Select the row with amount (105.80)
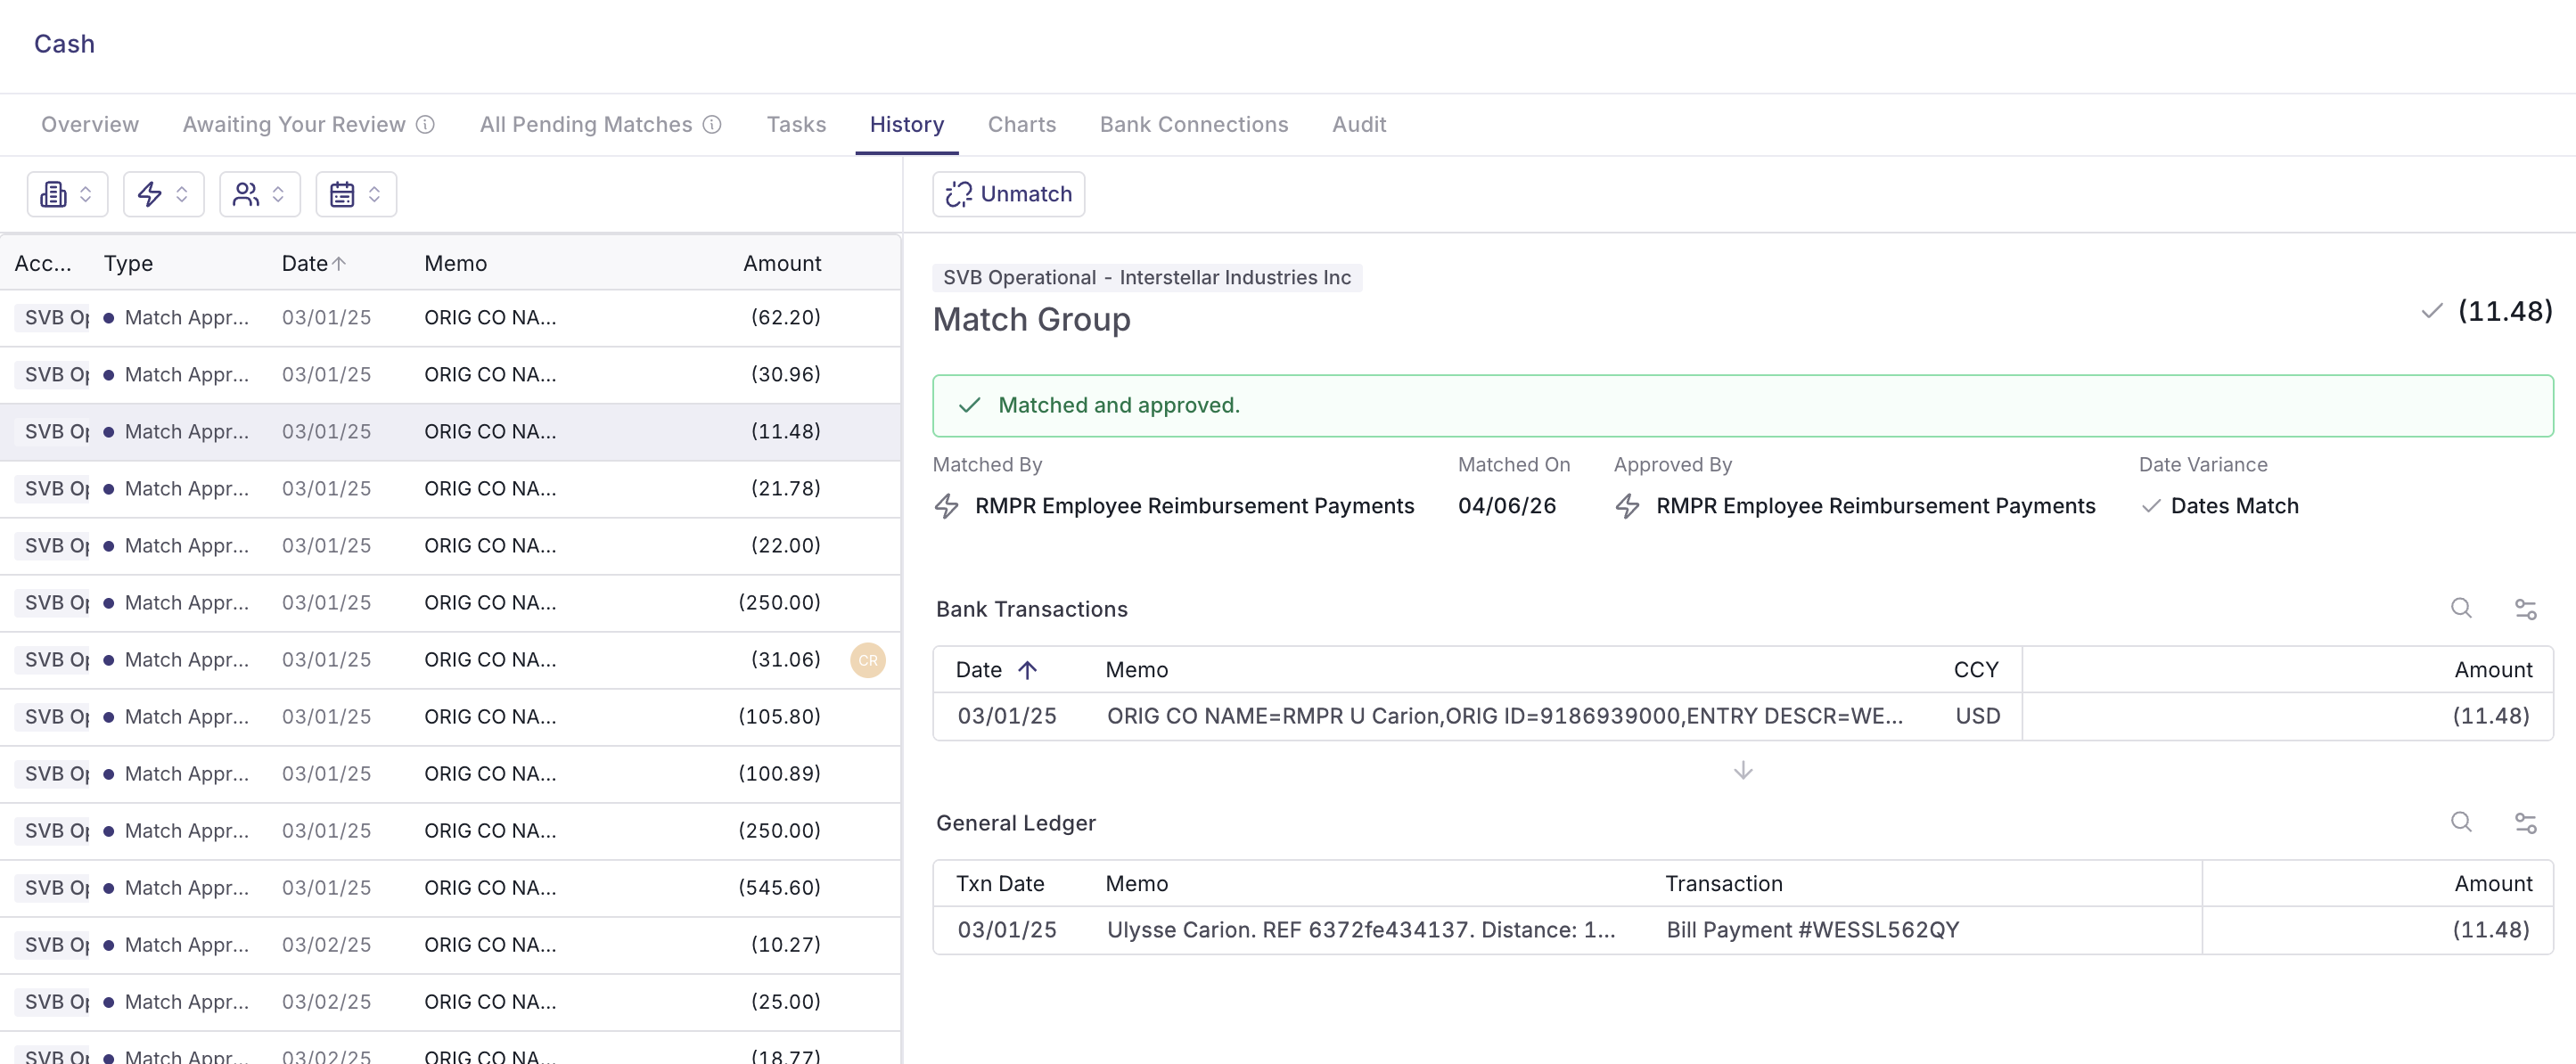The height and width of the screenshot is (1064, 2576). tap(450, 717)
